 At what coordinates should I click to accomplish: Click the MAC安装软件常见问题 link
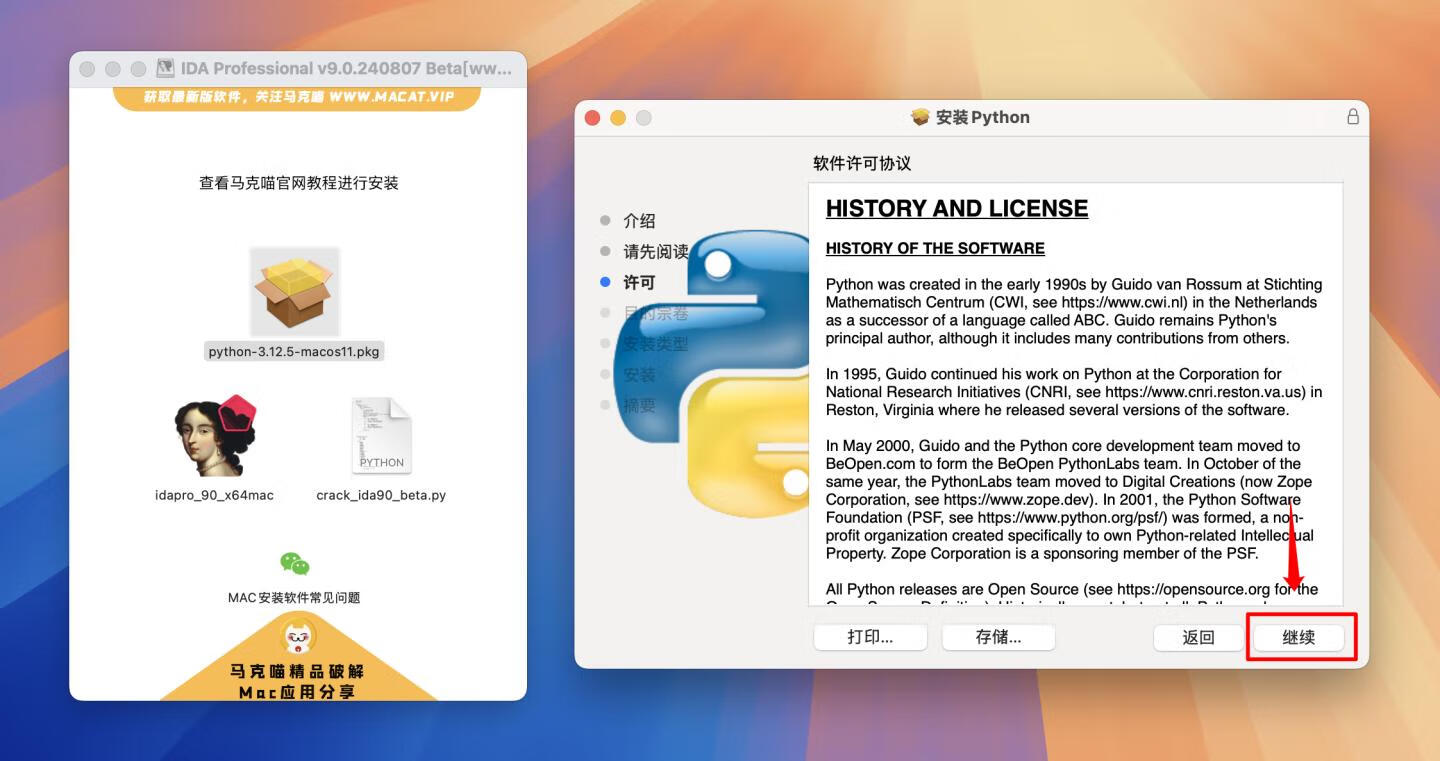click(294, 598)
